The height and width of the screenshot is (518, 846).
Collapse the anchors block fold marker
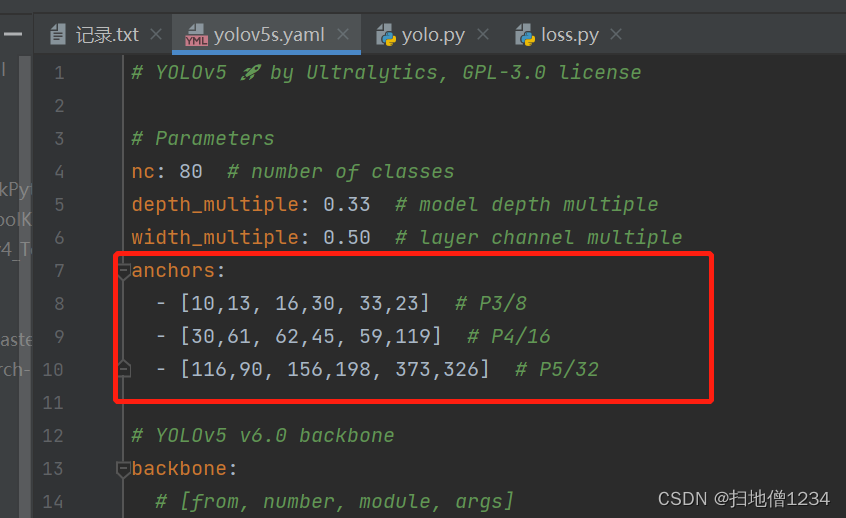point(124,271)
